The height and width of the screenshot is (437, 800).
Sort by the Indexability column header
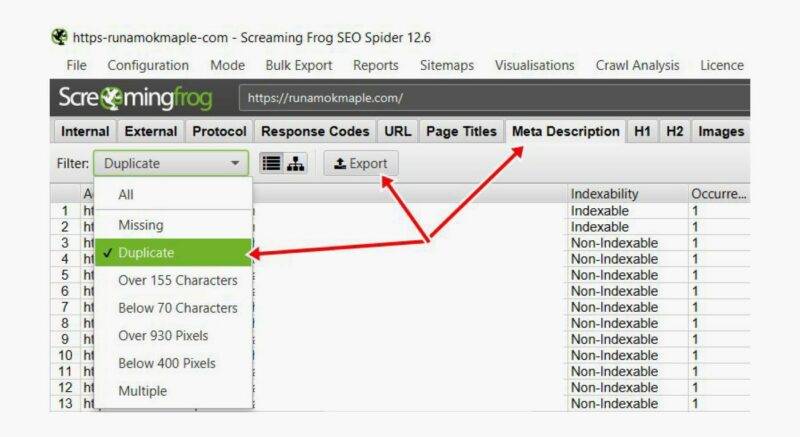click(627, 194)
